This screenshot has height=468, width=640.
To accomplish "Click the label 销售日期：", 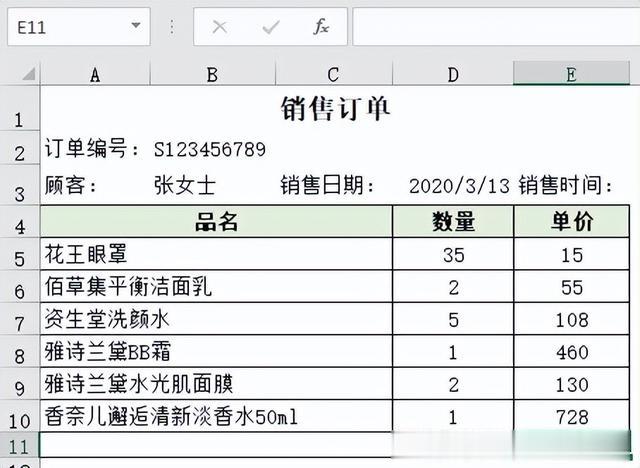I will coord(328,185).
